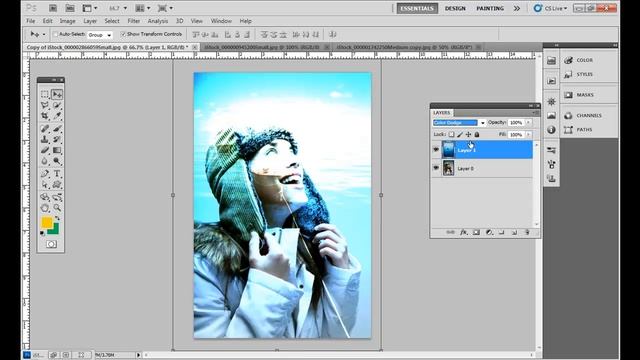The image size is (640, 360).
Task: Select the 3D Rotate tool
Action: (x=45, y=197)
